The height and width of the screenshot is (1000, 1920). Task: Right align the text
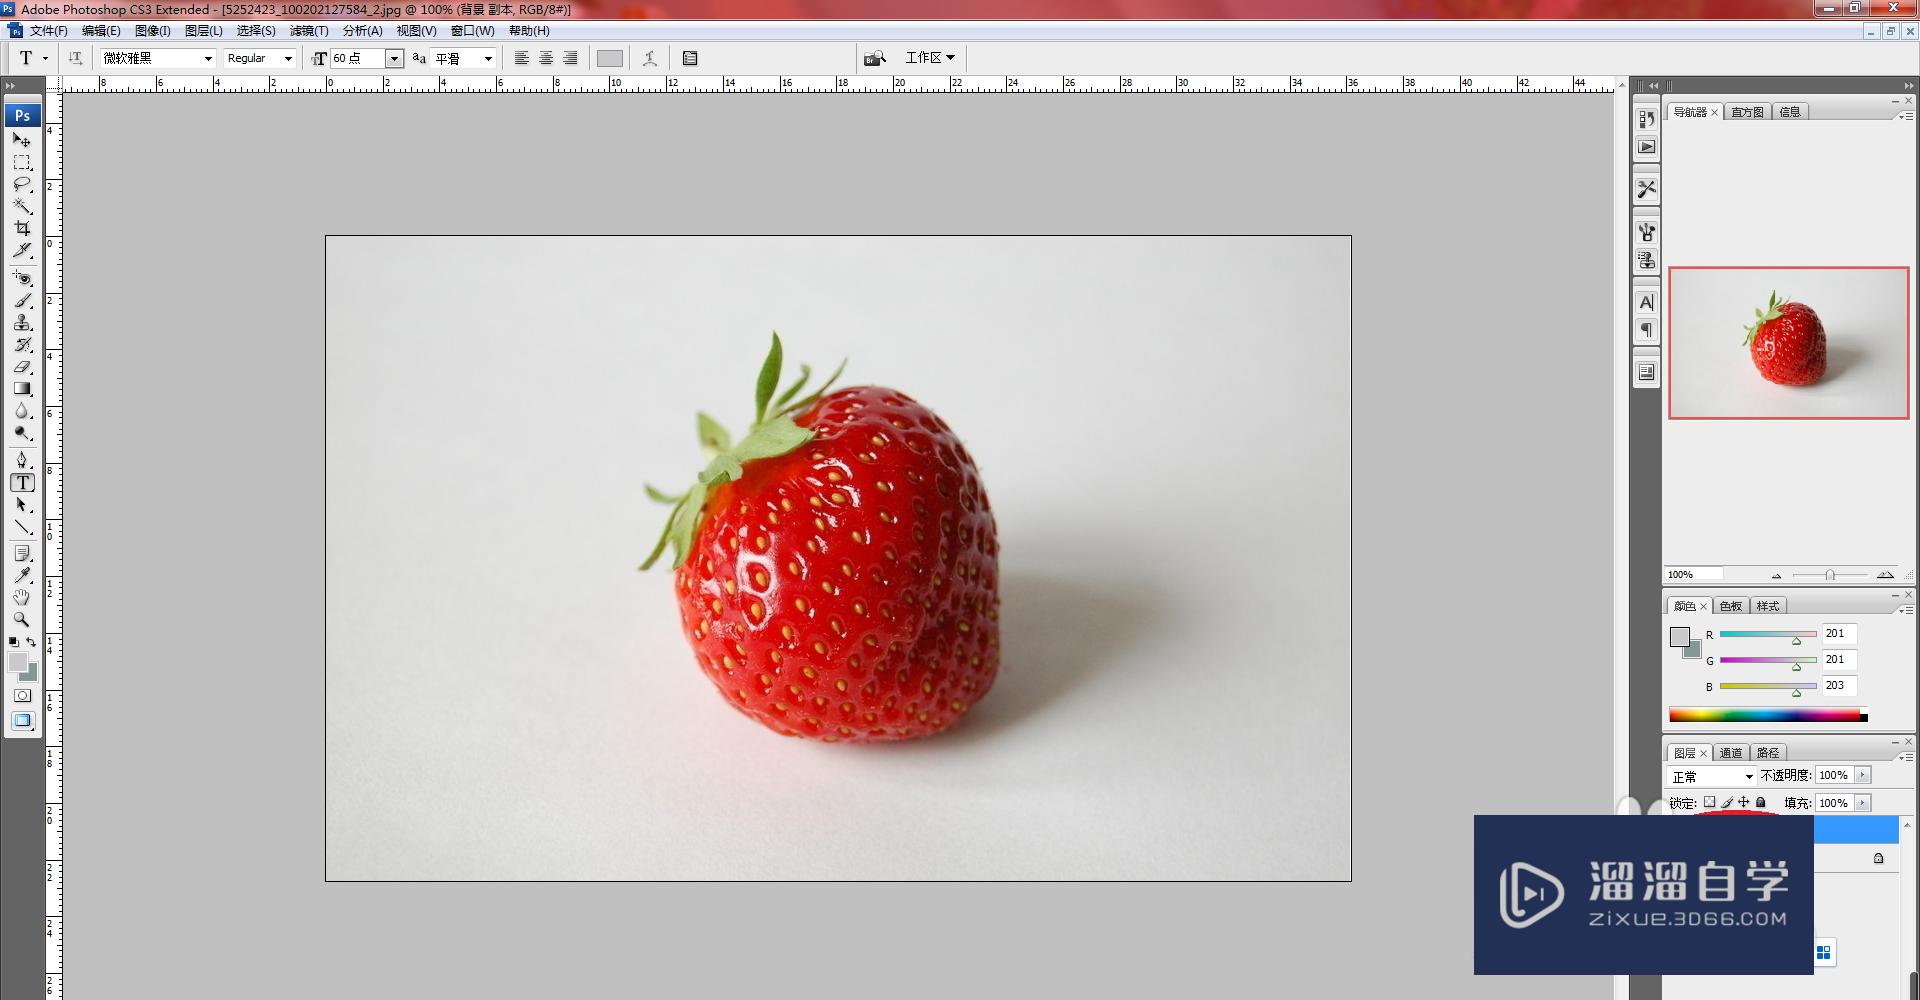click(x=570, y=58)
